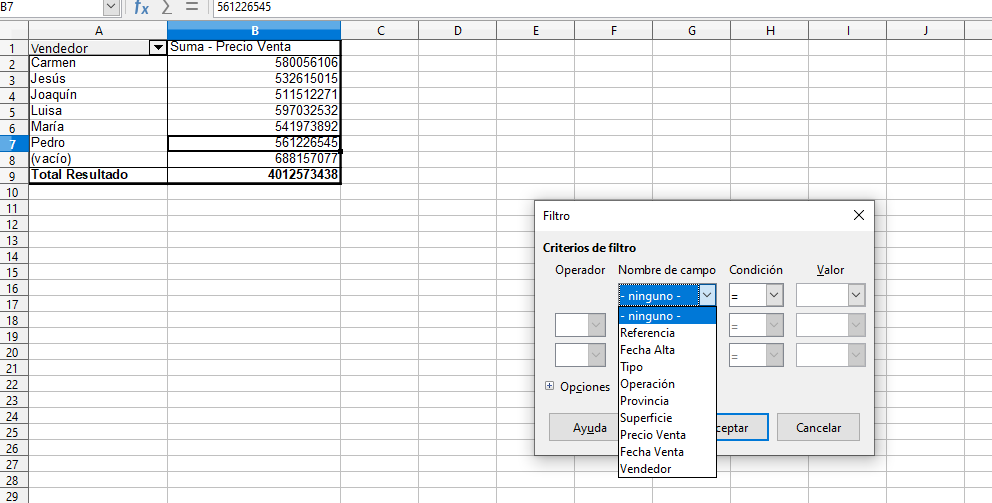Click the cell containing (vacío)
Screen dimensions: 992x503
click(x=98, y=159)
